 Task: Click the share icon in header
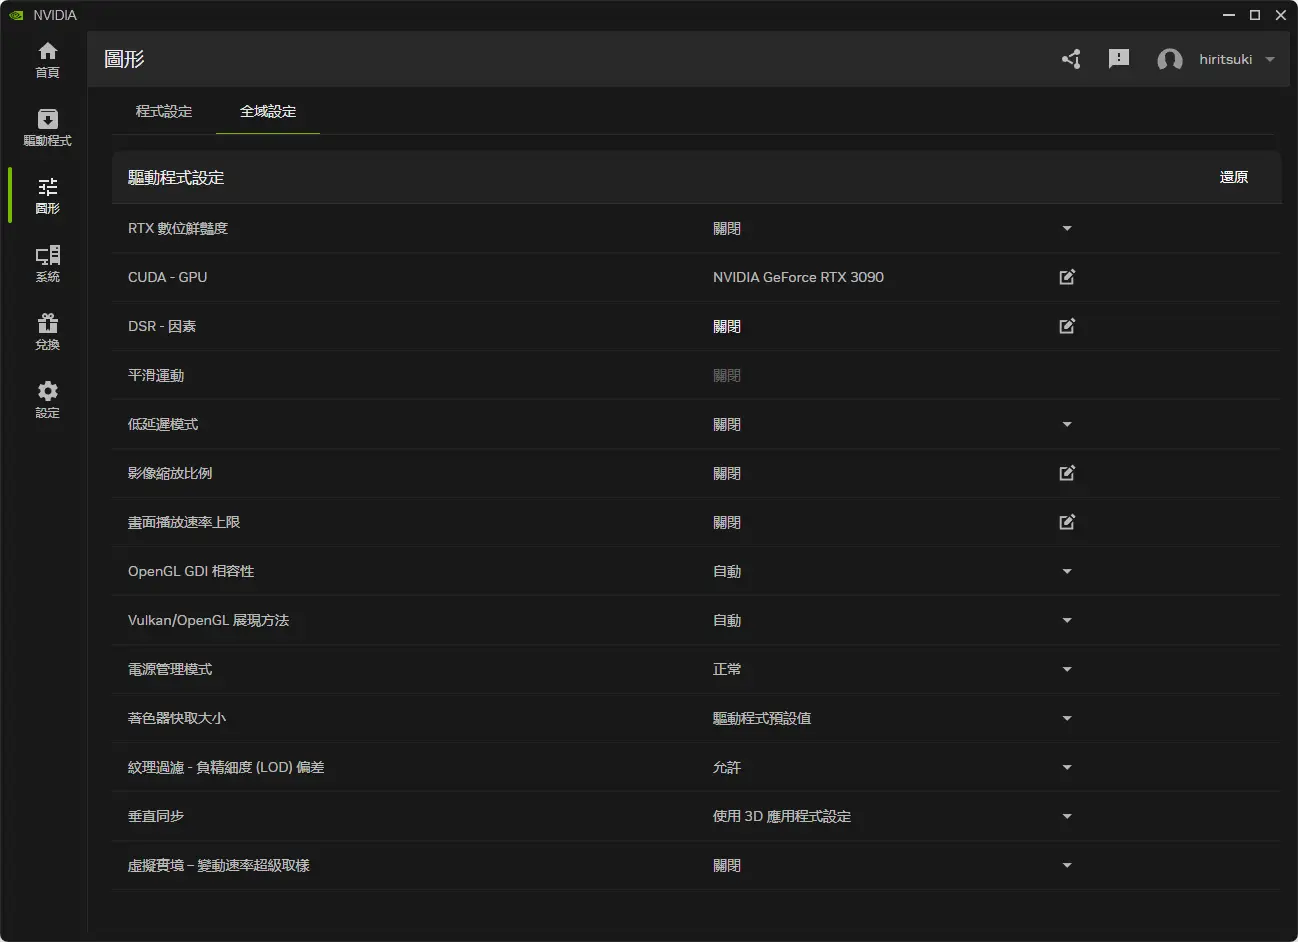click(x=1071, y=59)
